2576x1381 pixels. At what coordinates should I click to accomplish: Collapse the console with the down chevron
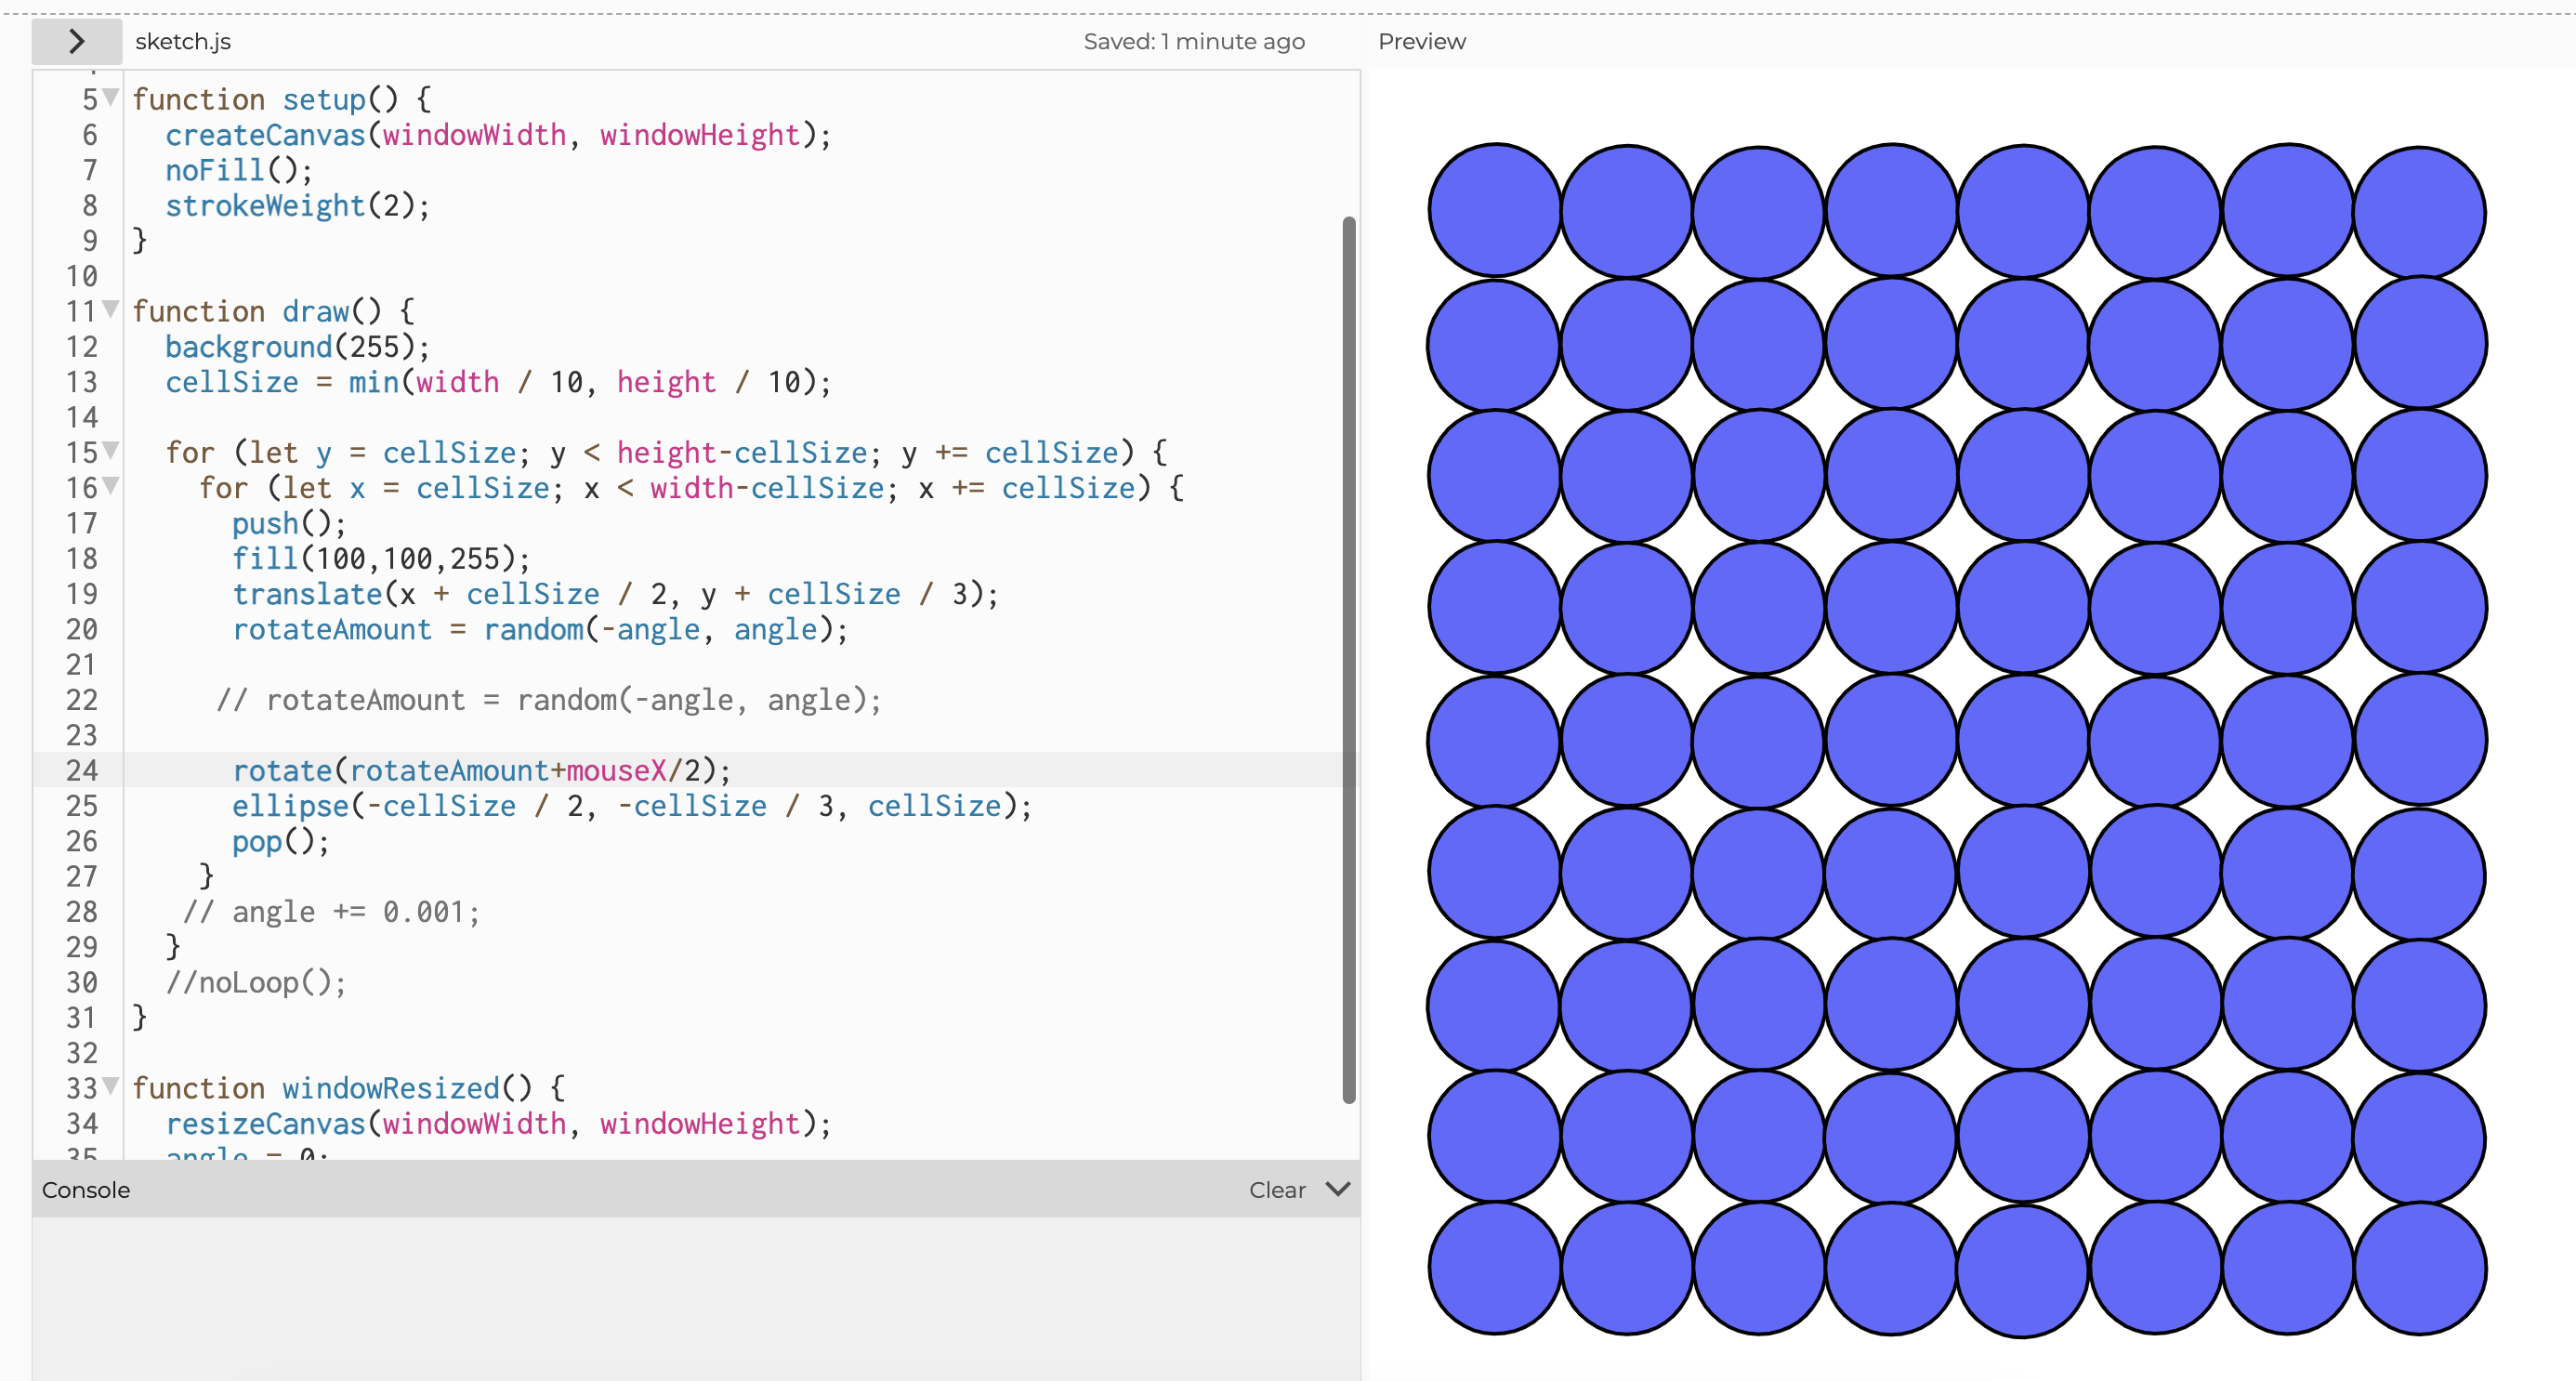coord(1337,1188)
